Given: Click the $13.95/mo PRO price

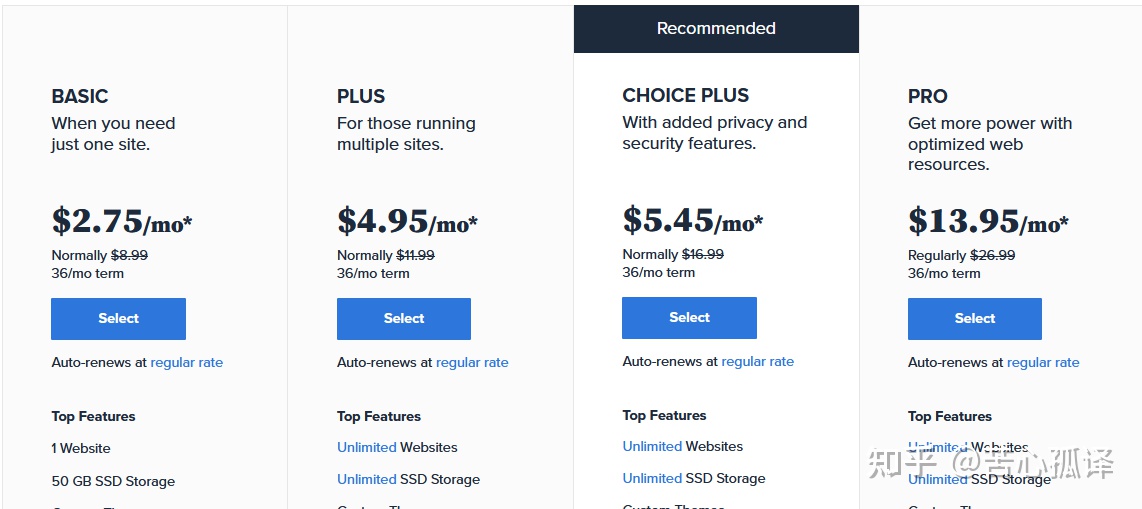Looking at the screenshot, I should pyautogui.click(x=987, y=221).
